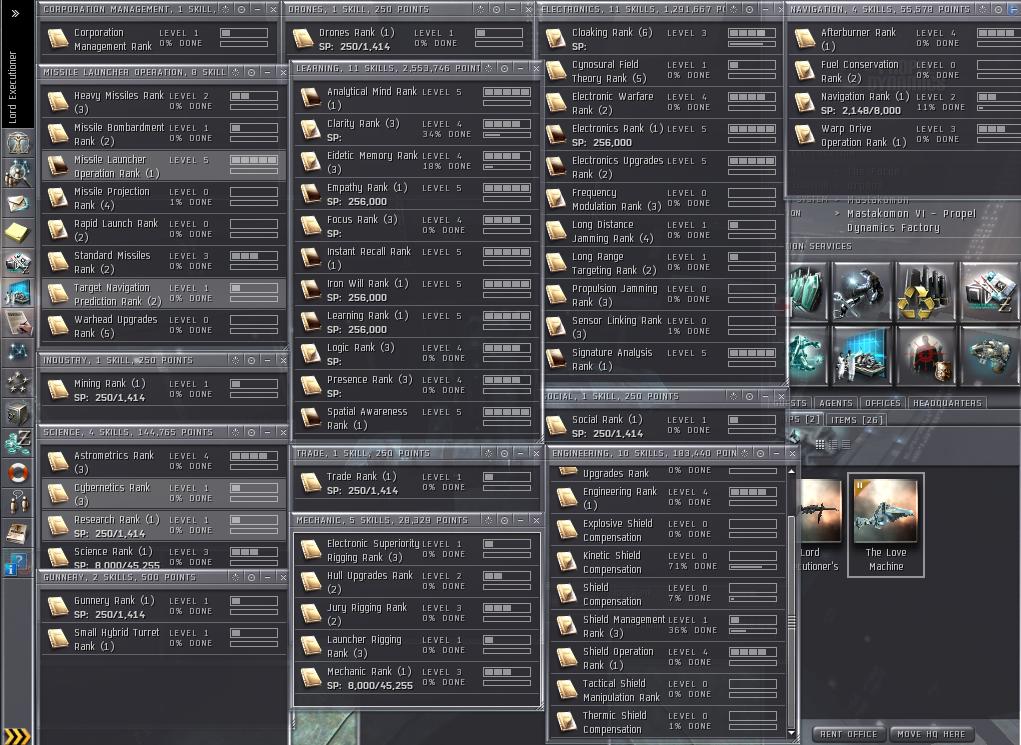The height and width of the screenshot is (745, 1021).
Task: Open the mail envelope icon in sidebar
Action: pyautogui.click(x=17, y=203)
